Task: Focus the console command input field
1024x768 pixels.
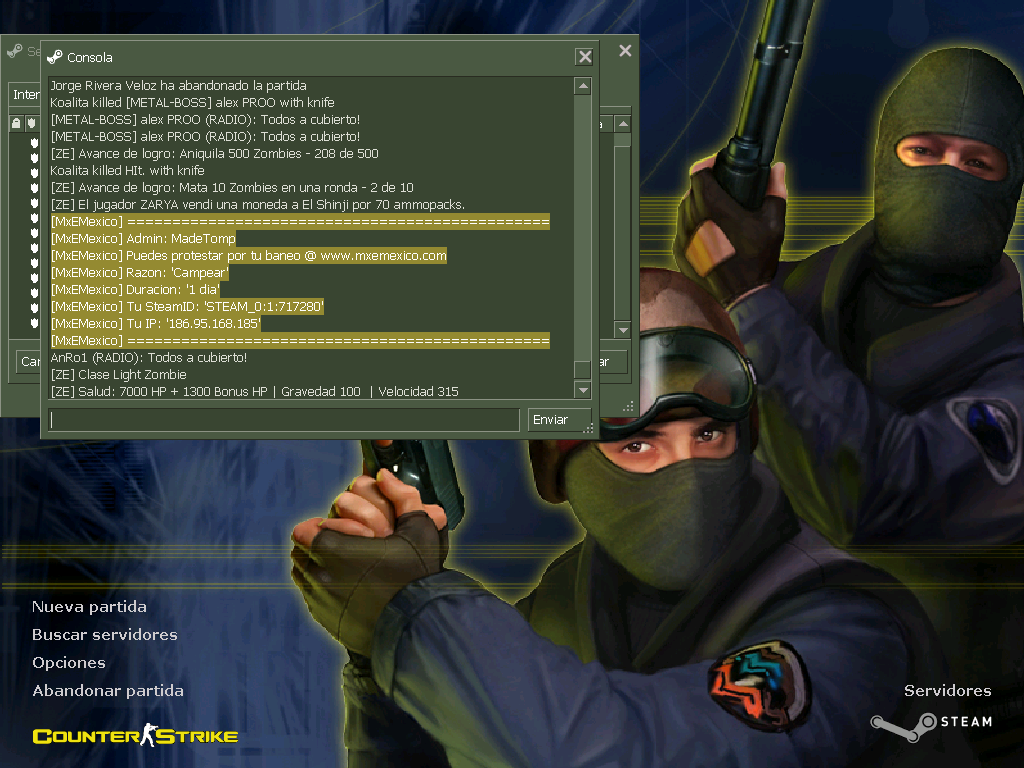Action: tap(284, 420)
